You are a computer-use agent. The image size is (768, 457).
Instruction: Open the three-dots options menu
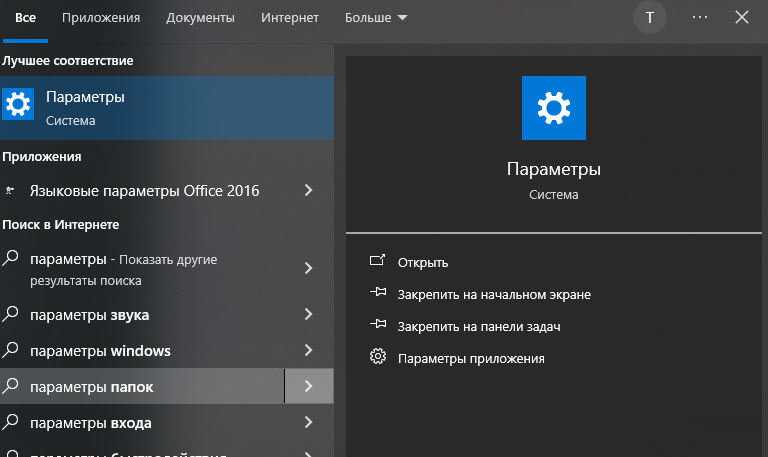700,17
